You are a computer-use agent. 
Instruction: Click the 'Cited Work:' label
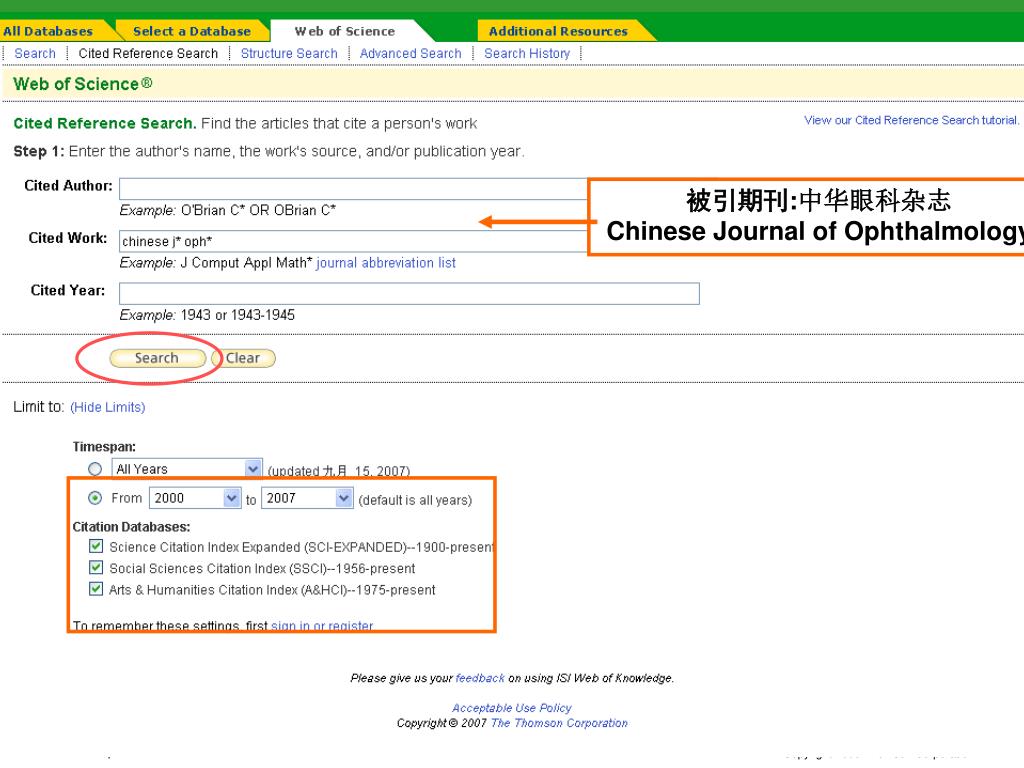click(68, 238)
